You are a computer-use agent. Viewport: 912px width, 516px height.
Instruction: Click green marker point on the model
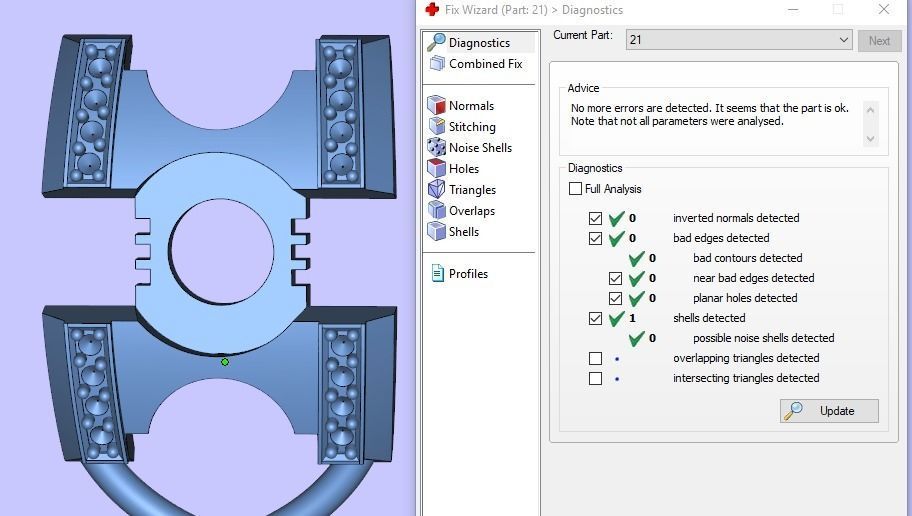[x=225, y=362]
